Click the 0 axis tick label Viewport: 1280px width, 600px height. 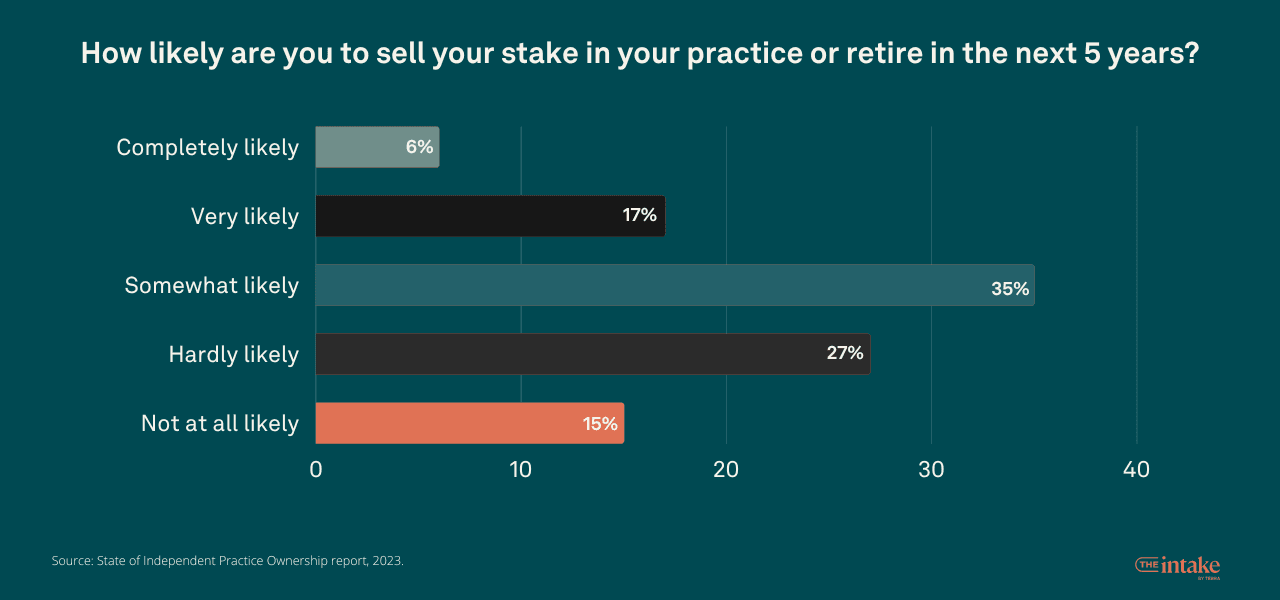pyautogui.click(x=316, y=469)
